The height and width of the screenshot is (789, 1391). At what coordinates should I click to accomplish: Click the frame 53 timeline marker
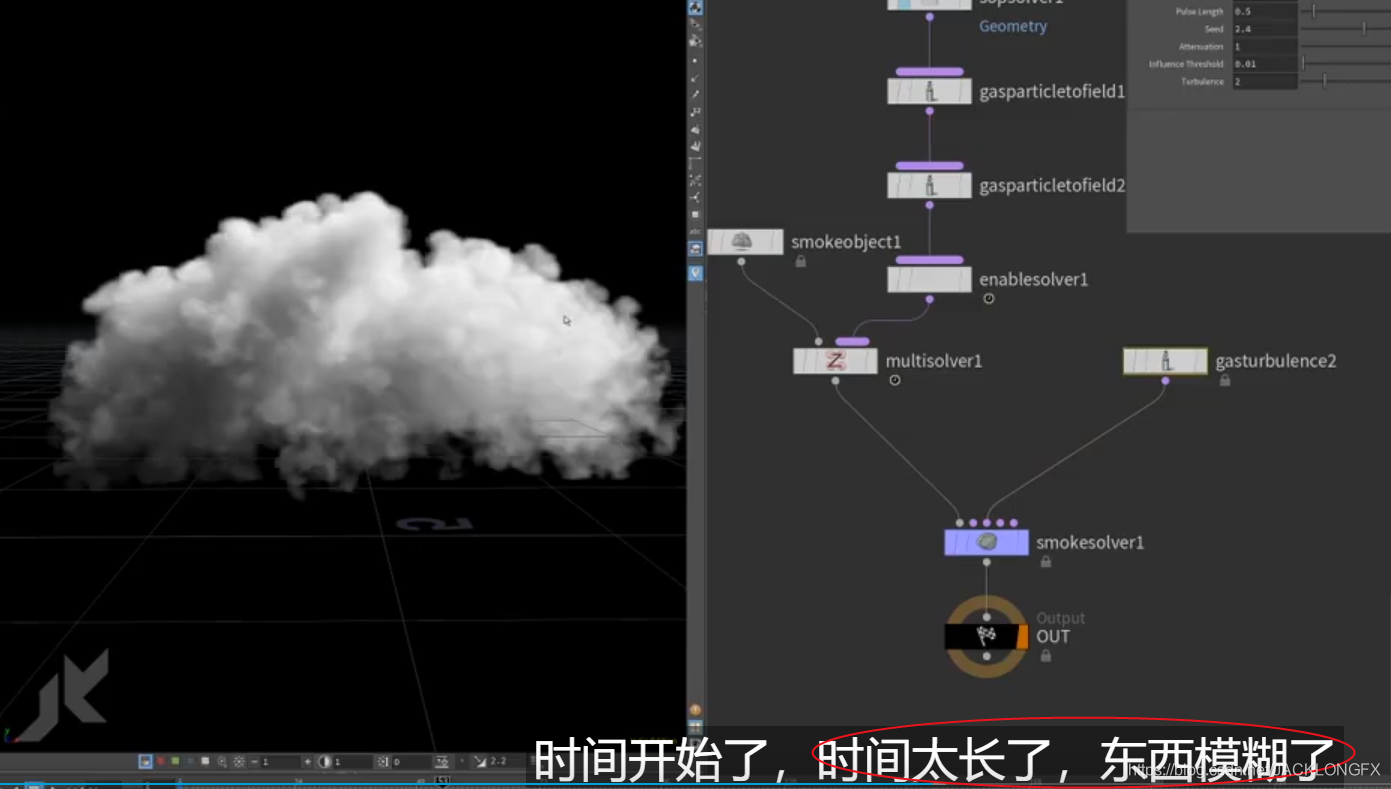443,781
